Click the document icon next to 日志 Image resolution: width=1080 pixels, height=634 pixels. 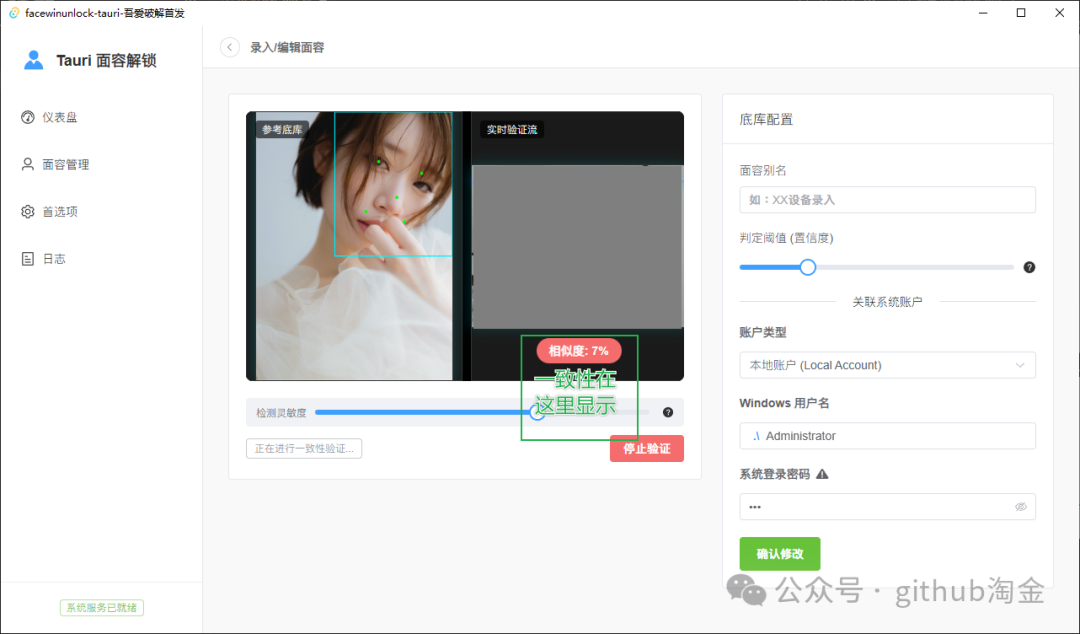coord(29,258)
